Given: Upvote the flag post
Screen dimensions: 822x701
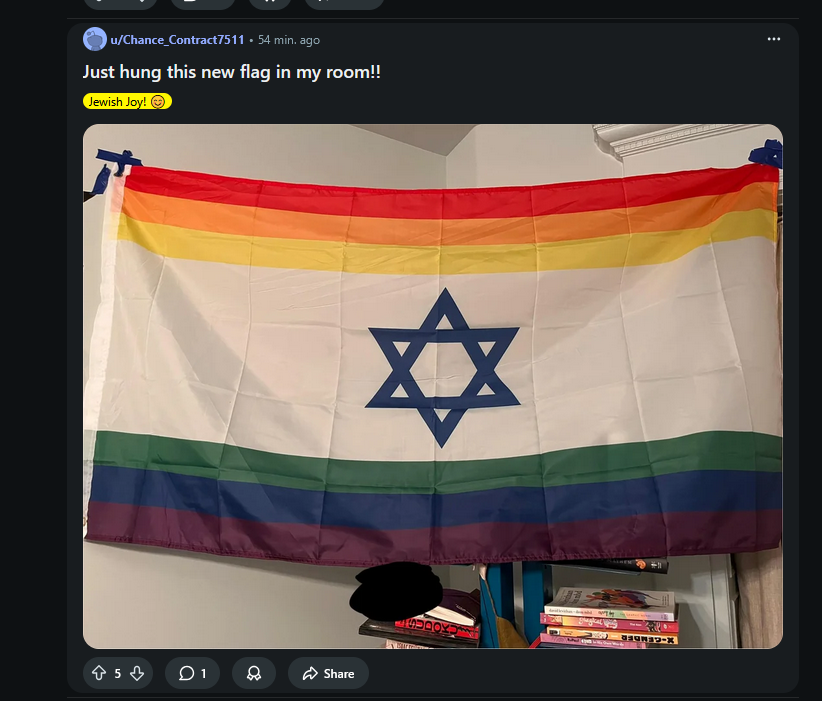Looking at the screenshot, I should tap(99, 673).
